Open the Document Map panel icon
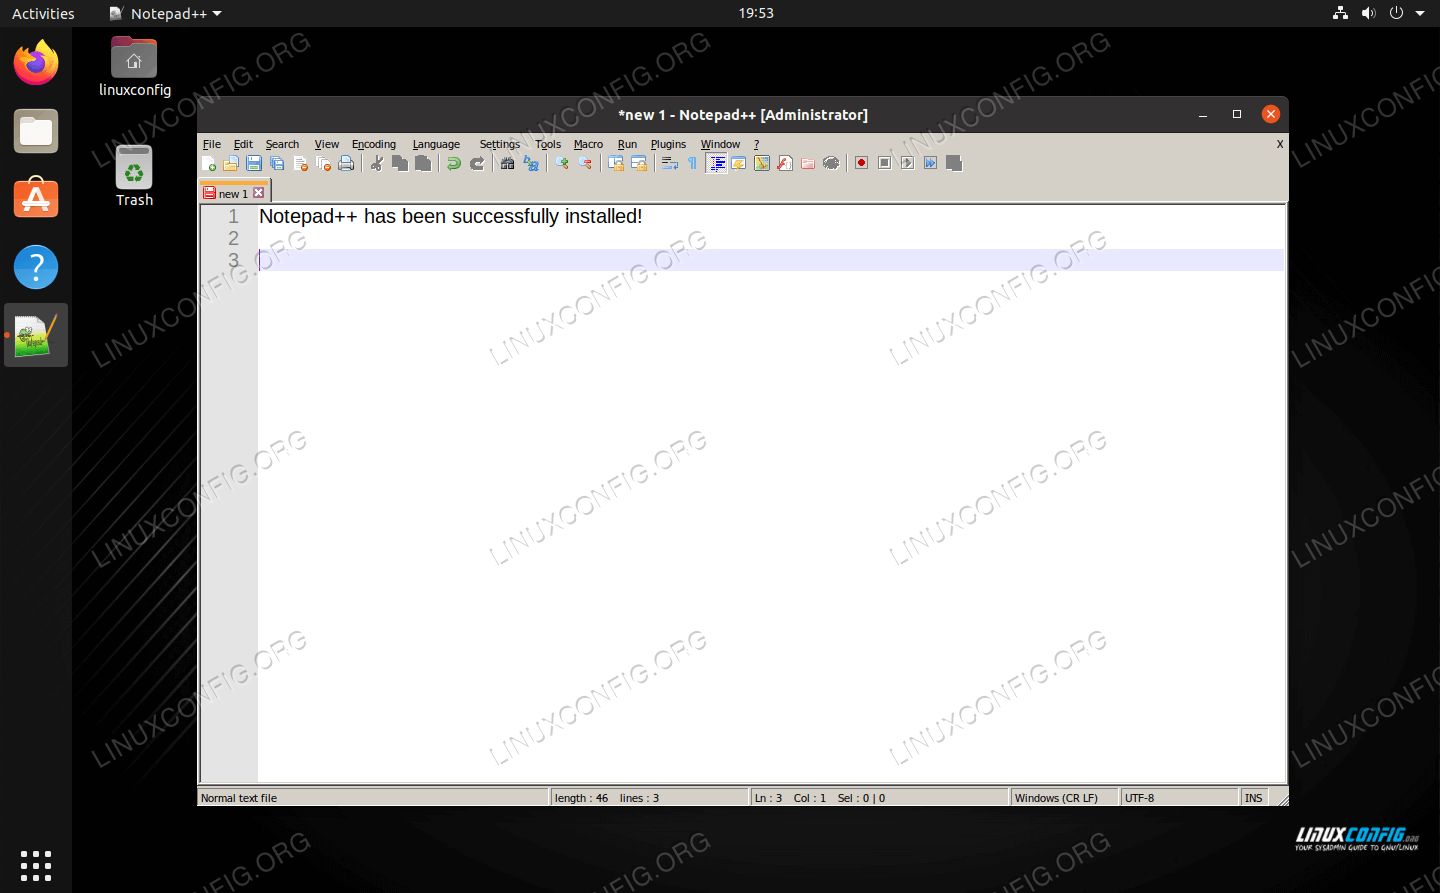The height and width of the screenshot is (893, 1440). (762, 163)
